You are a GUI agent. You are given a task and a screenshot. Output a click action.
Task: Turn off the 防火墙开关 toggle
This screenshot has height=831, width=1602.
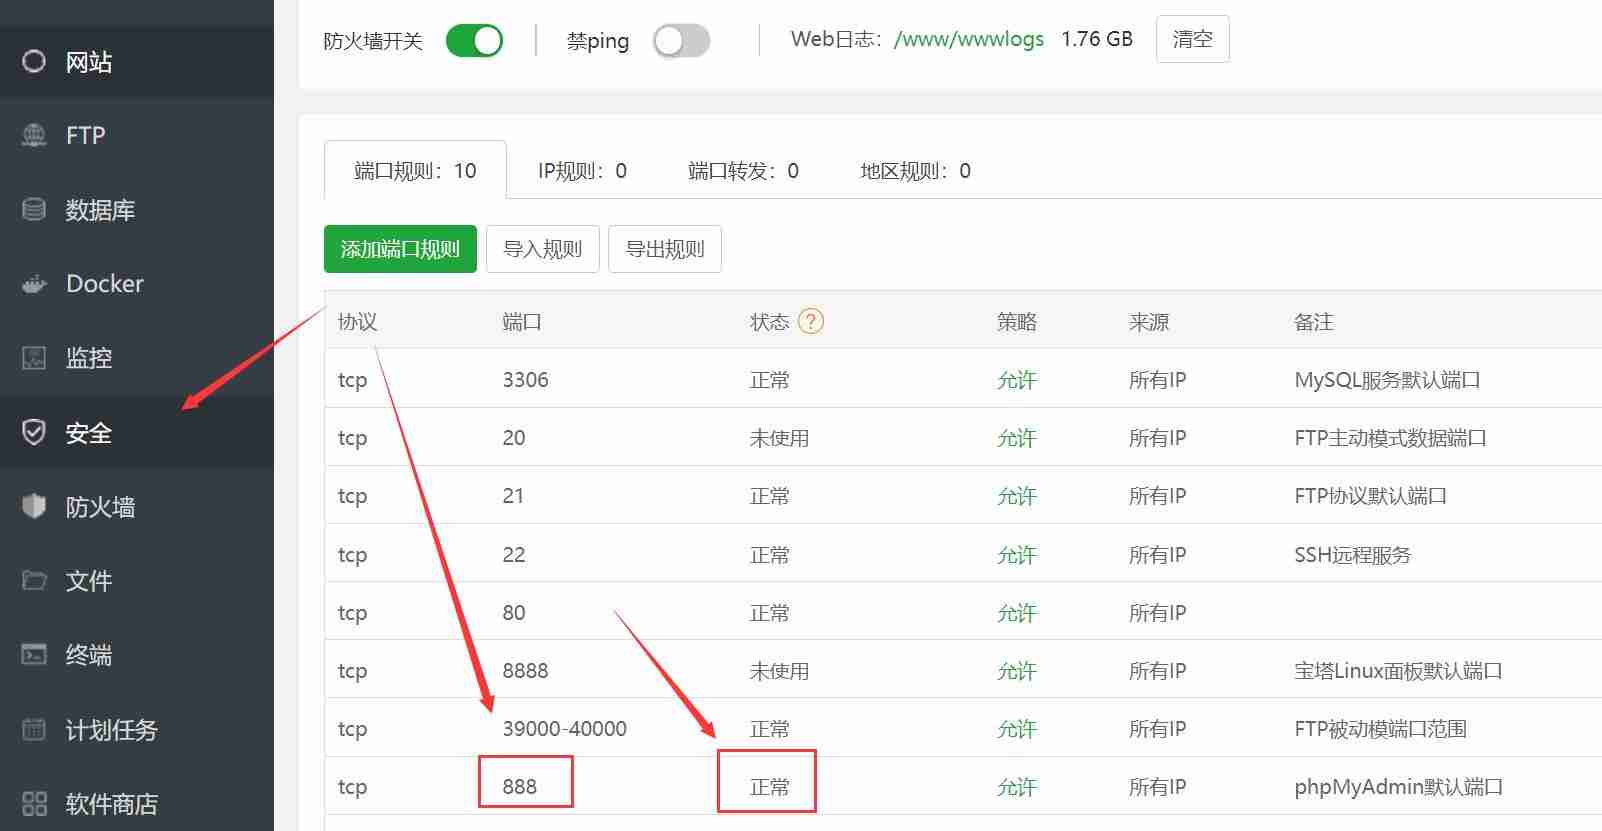474,41
